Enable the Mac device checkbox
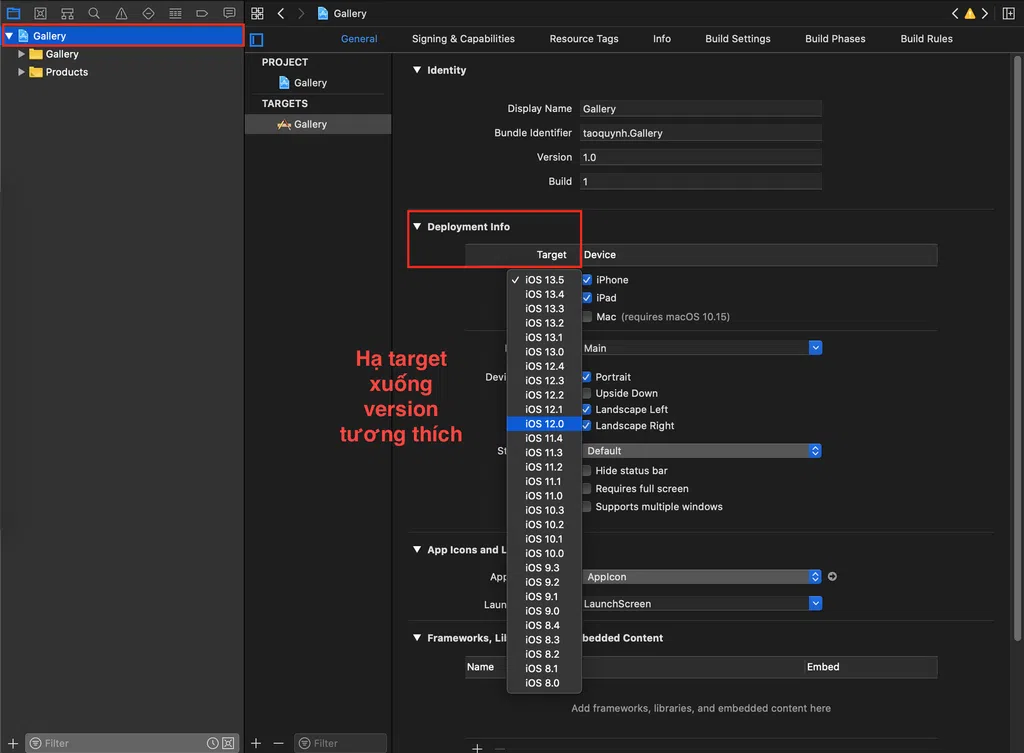The height and width of the screenshot is (753, 1024). click(587, 317)
